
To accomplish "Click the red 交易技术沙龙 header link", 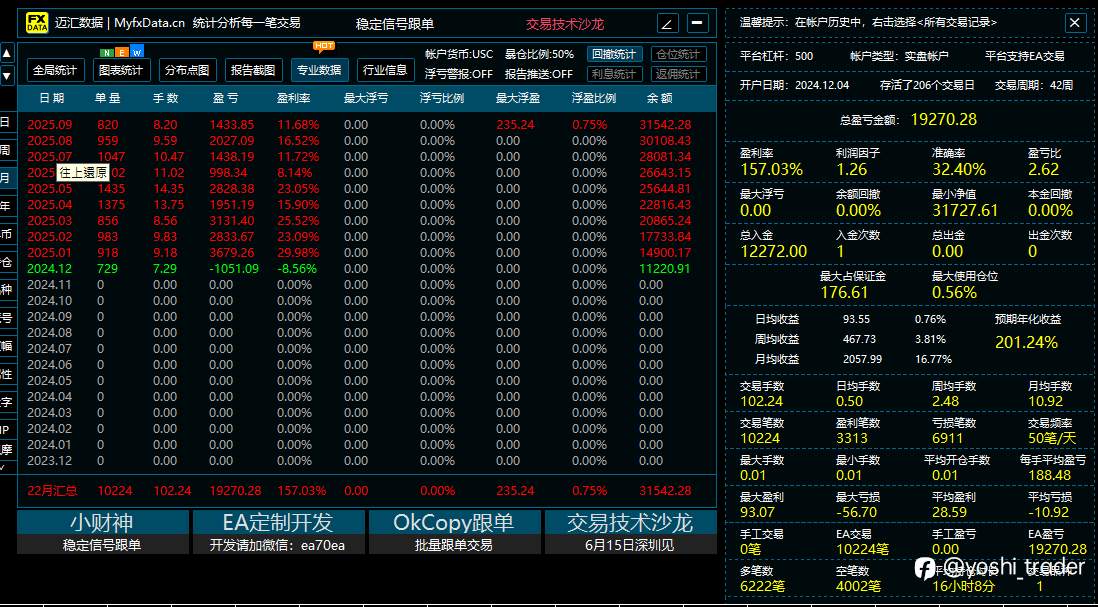I will (x=565, y=24).
